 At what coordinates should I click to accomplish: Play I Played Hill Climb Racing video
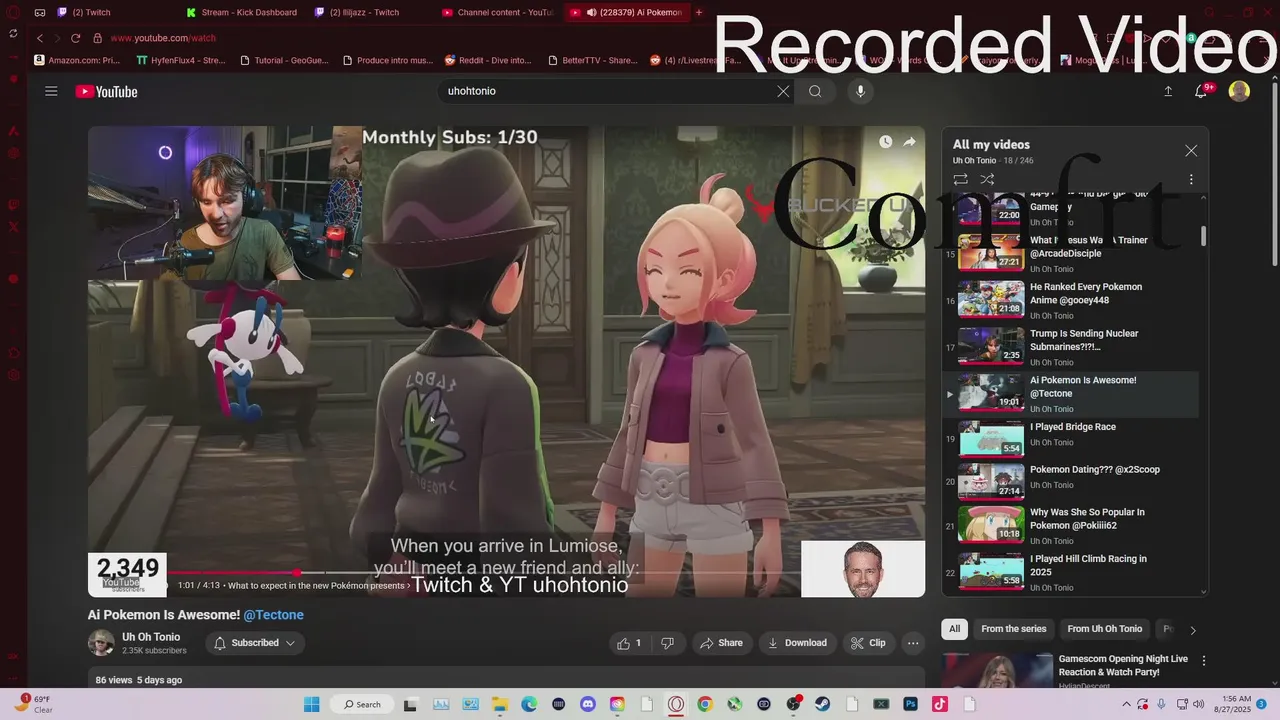point(1070,572)
